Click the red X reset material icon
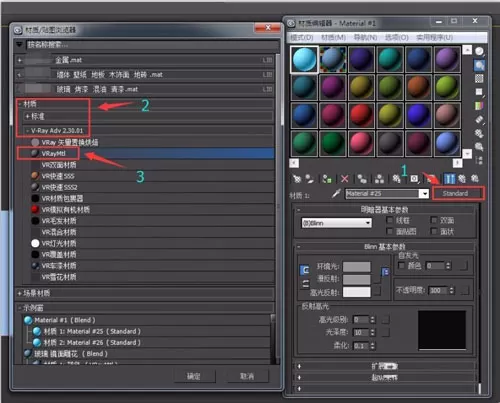Viewport: 500px width, 403px height. (345, 179)
